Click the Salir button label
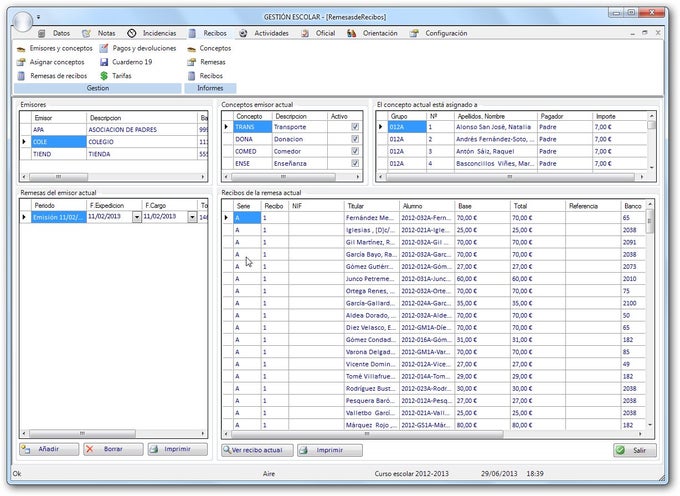This screenshot has height=496, width=680. [x=639, y=451]
